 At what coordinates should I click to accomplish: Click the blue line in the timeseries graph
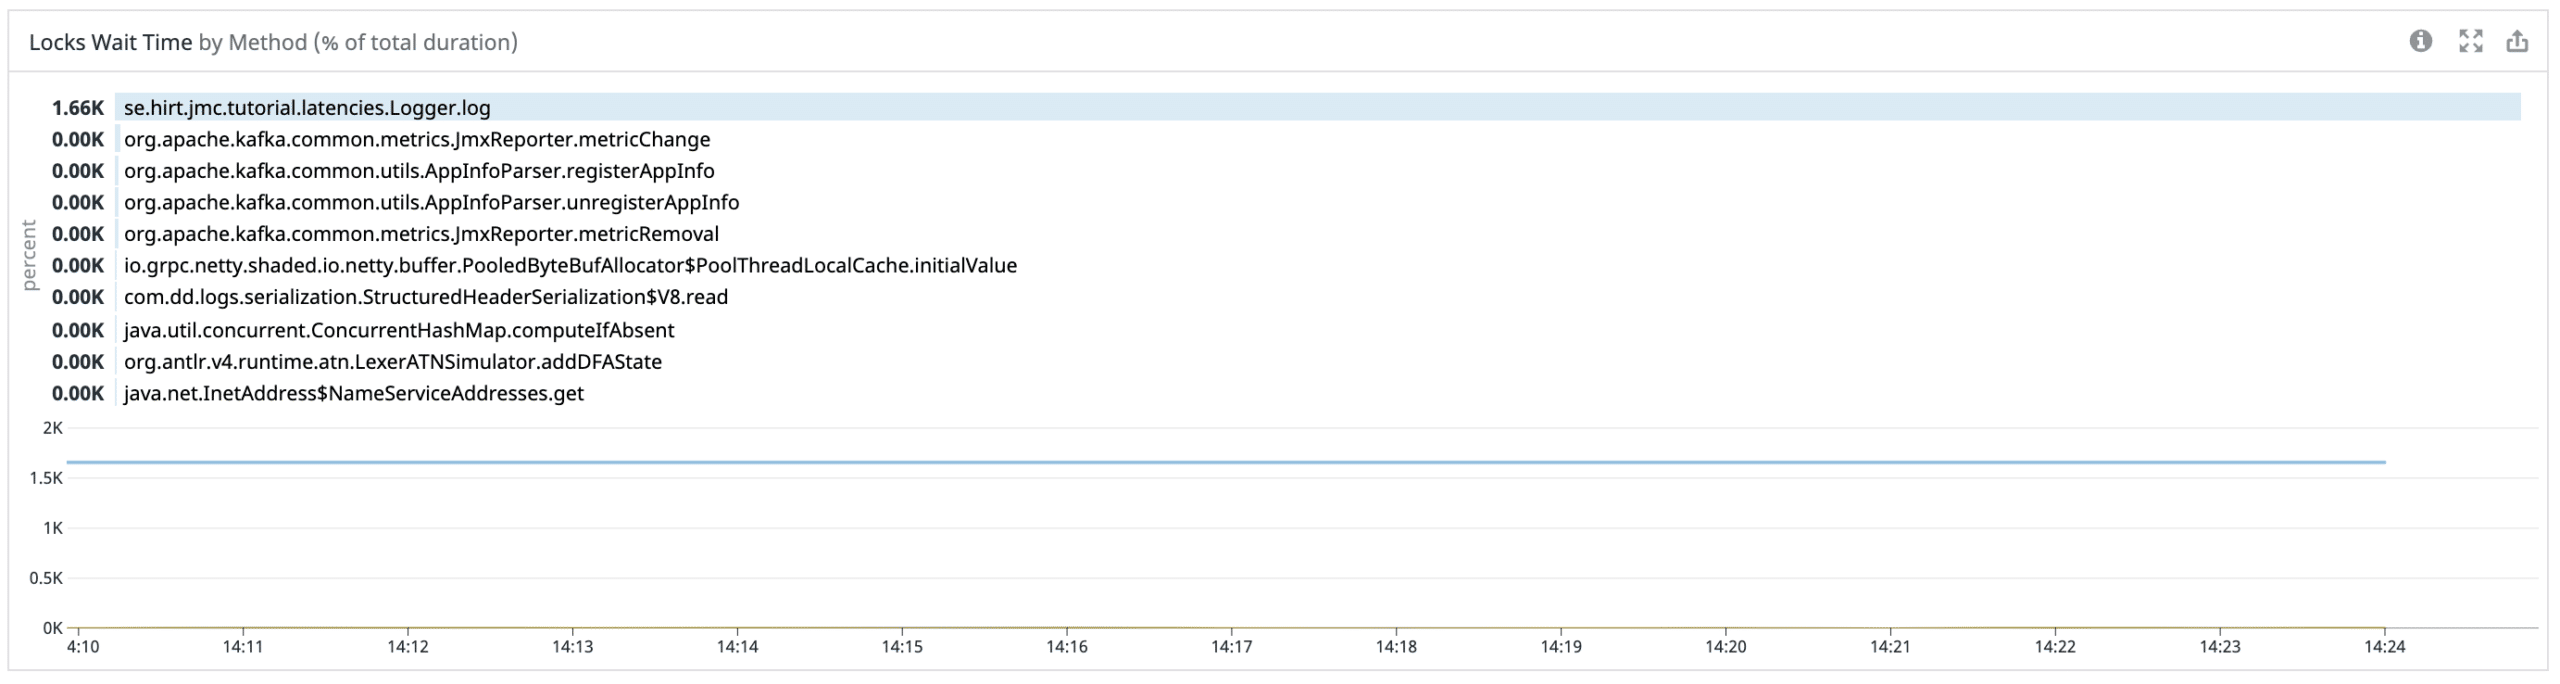point(1226,462)
